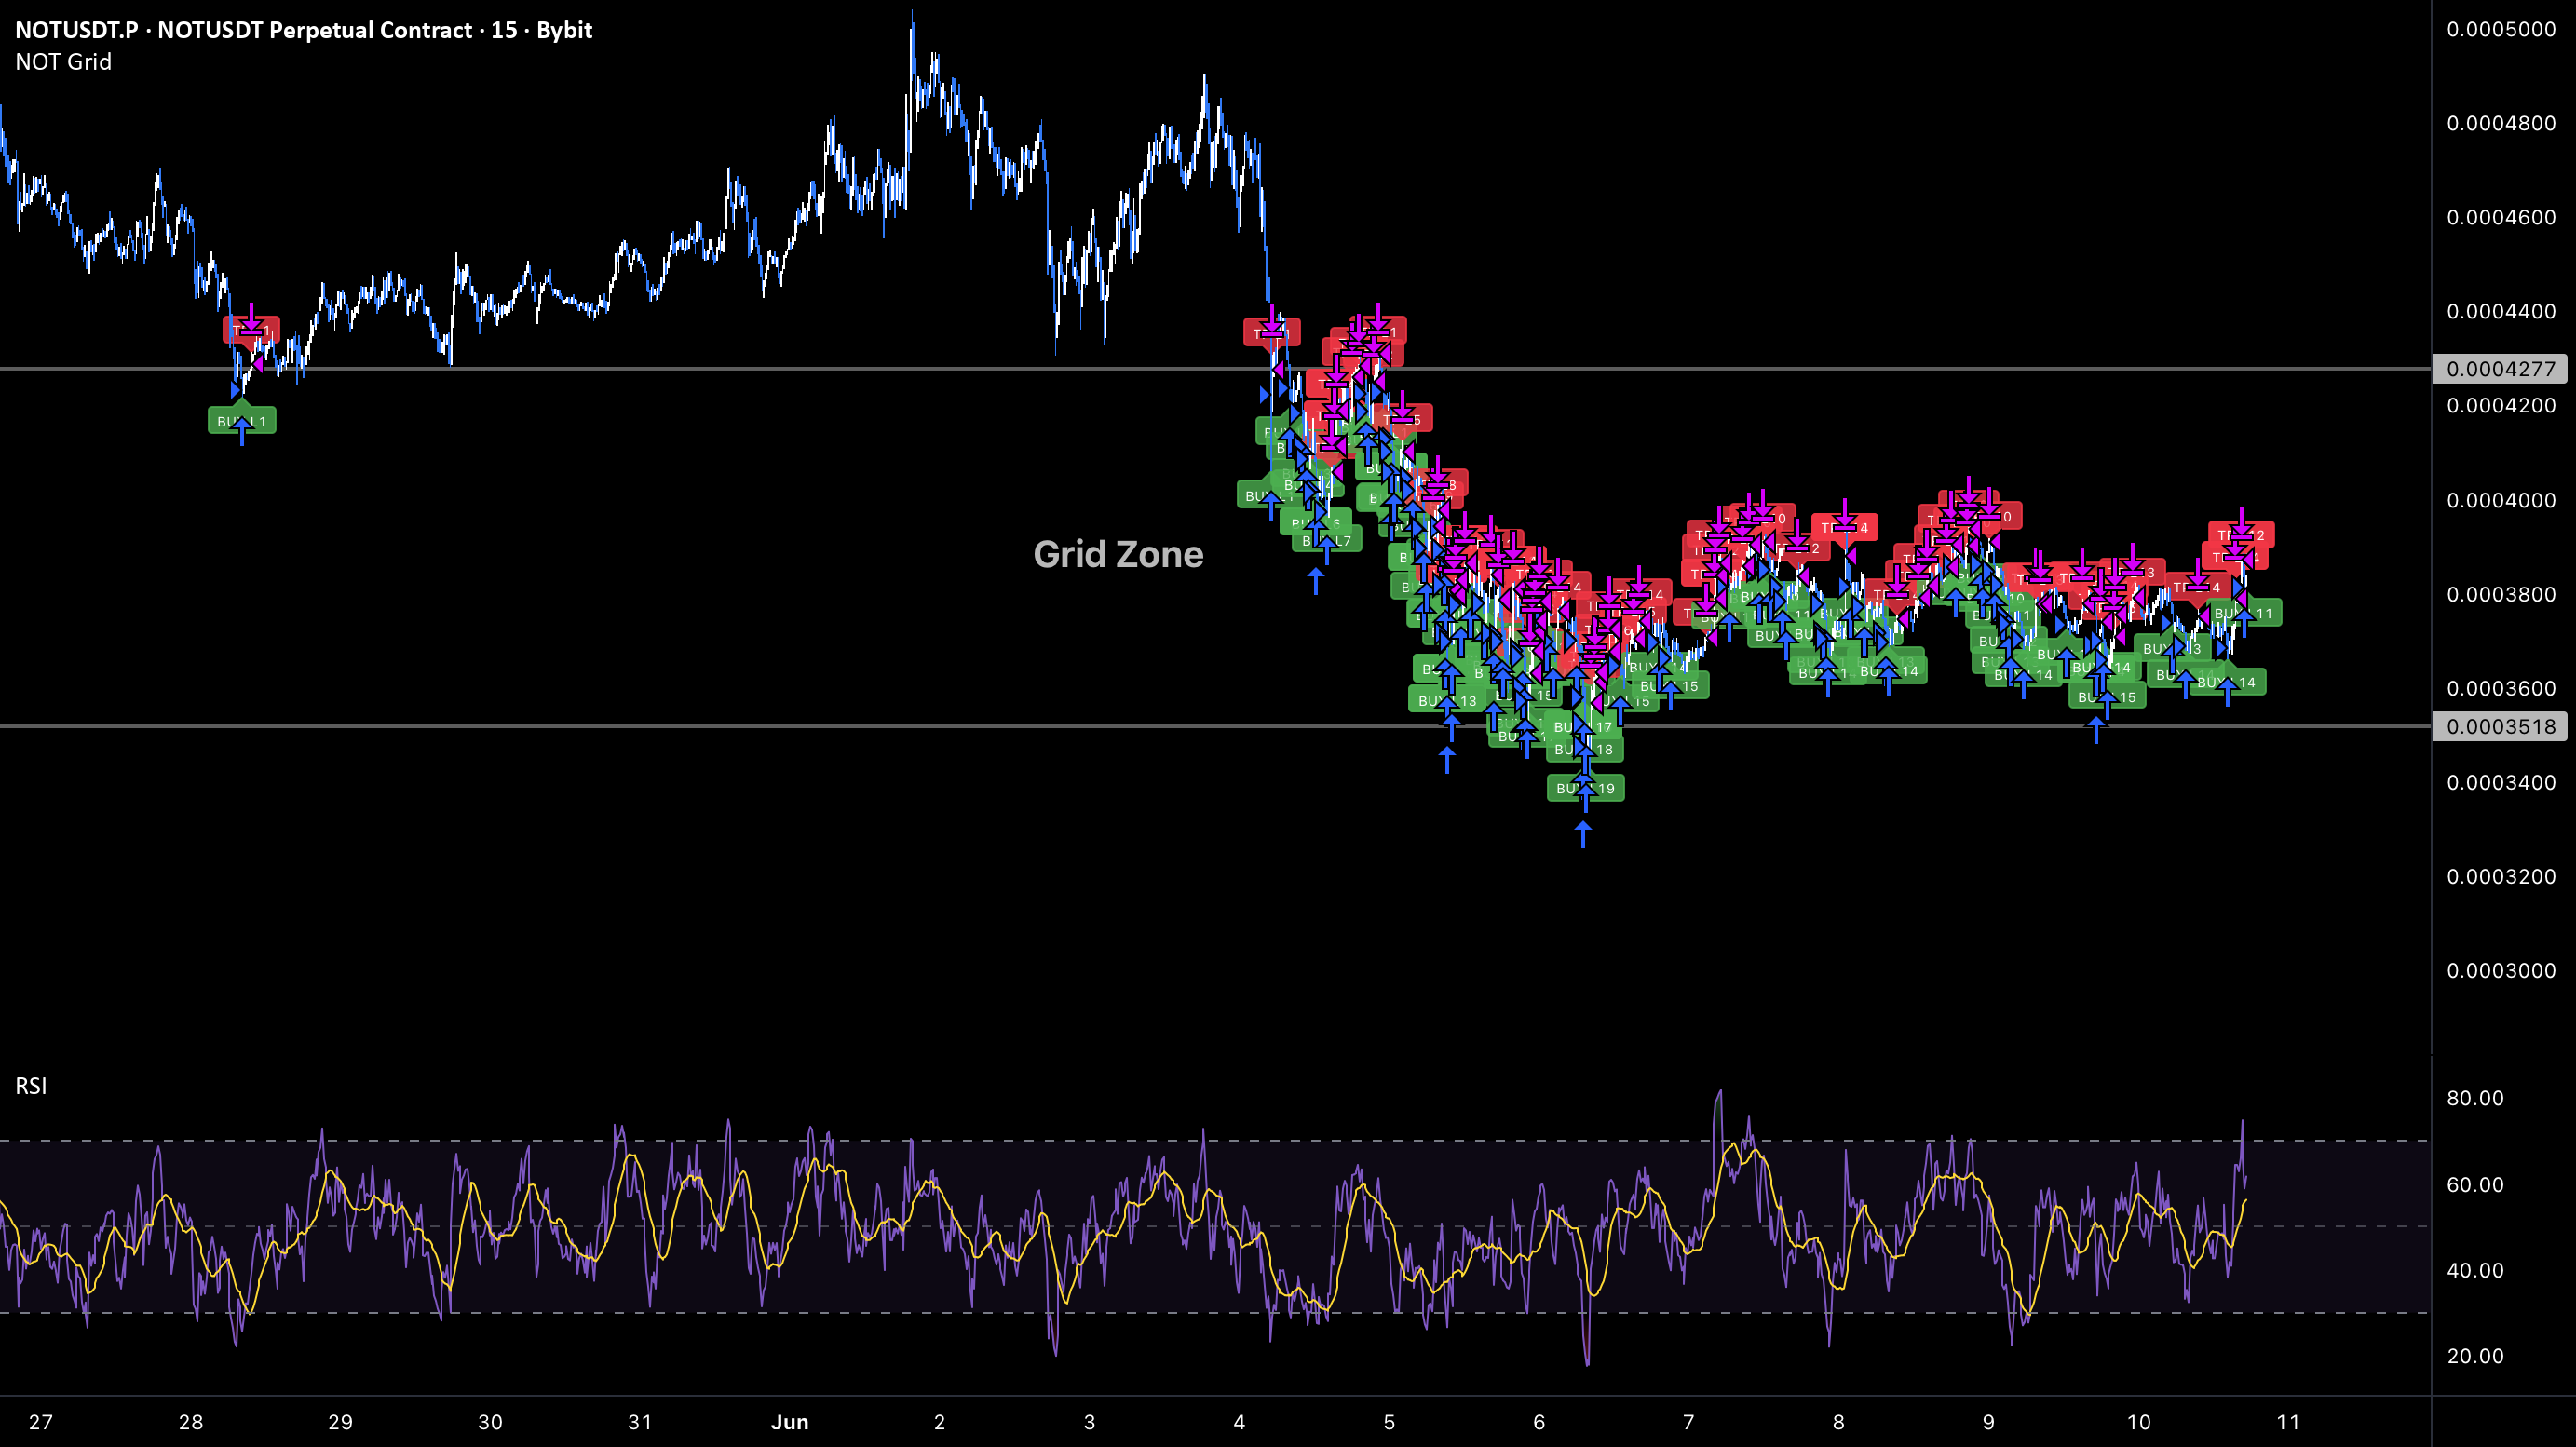Click the RSI 20.00 scale label
This screenshot has height=1447, width=2576.
2475,1356
